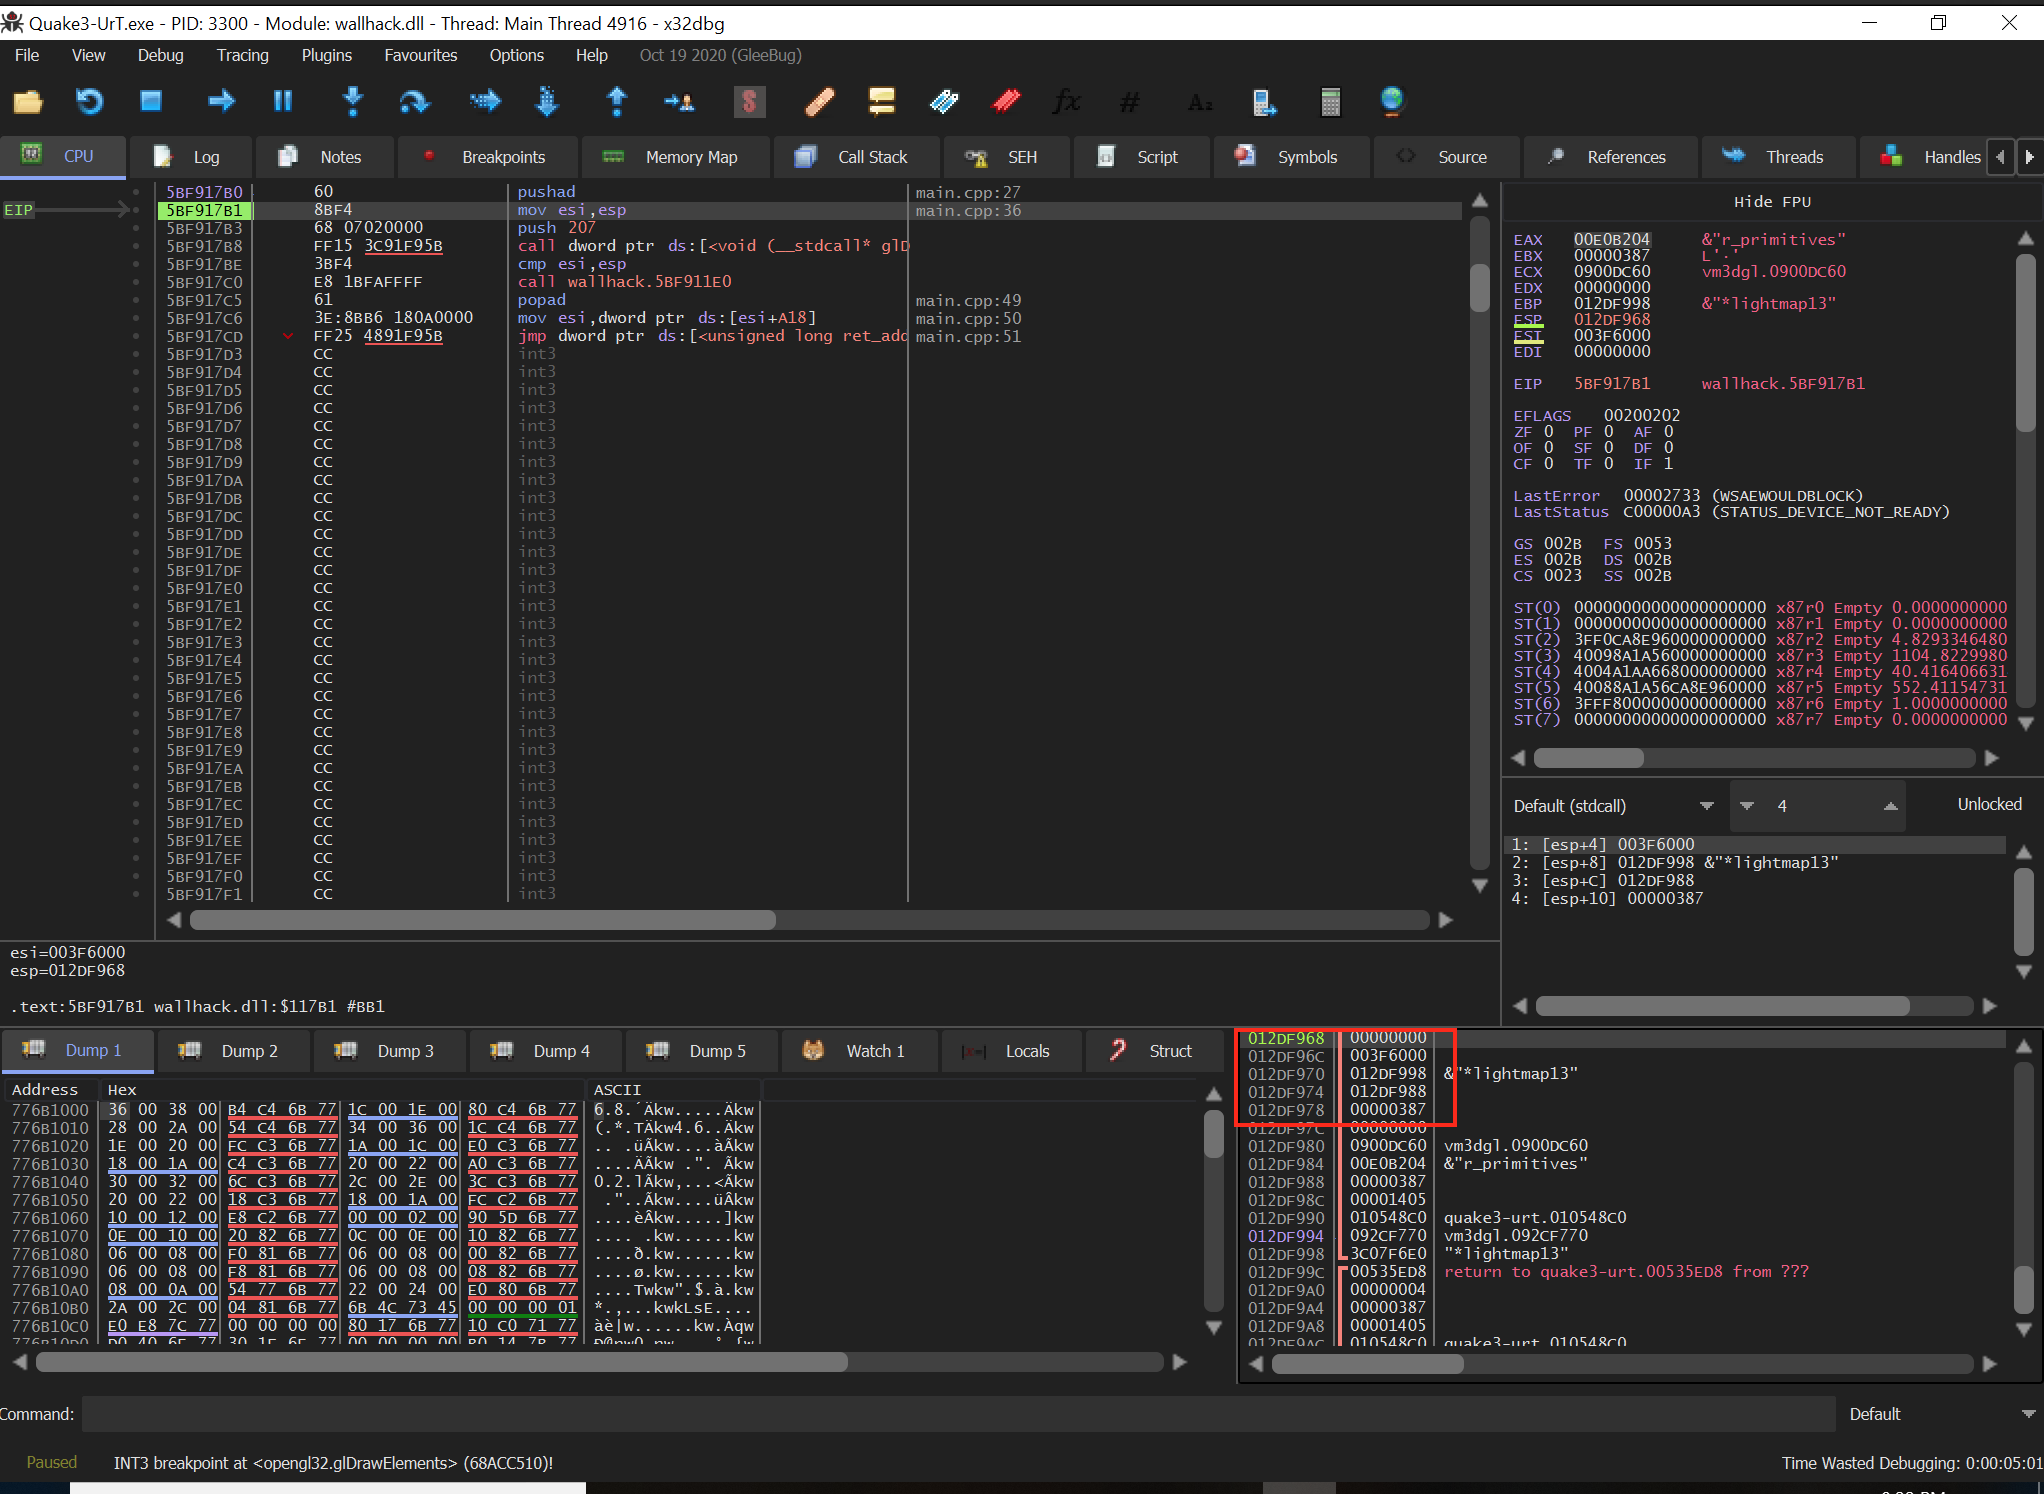The image size is (2044, 1494).
Task: Open the command type Default dropdown
Action: [1940, 1414]
